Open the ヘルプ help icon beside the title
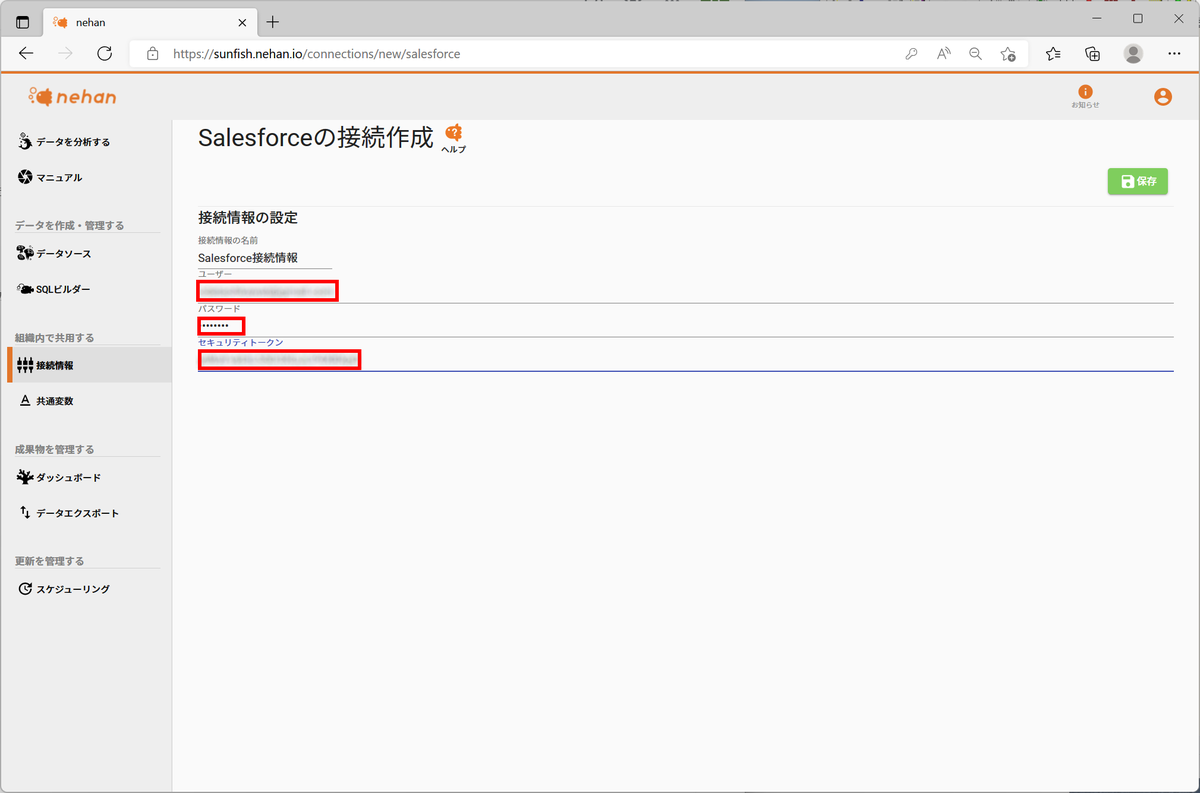The width and height of the screenshot is (1200, 793). [454, 138]
